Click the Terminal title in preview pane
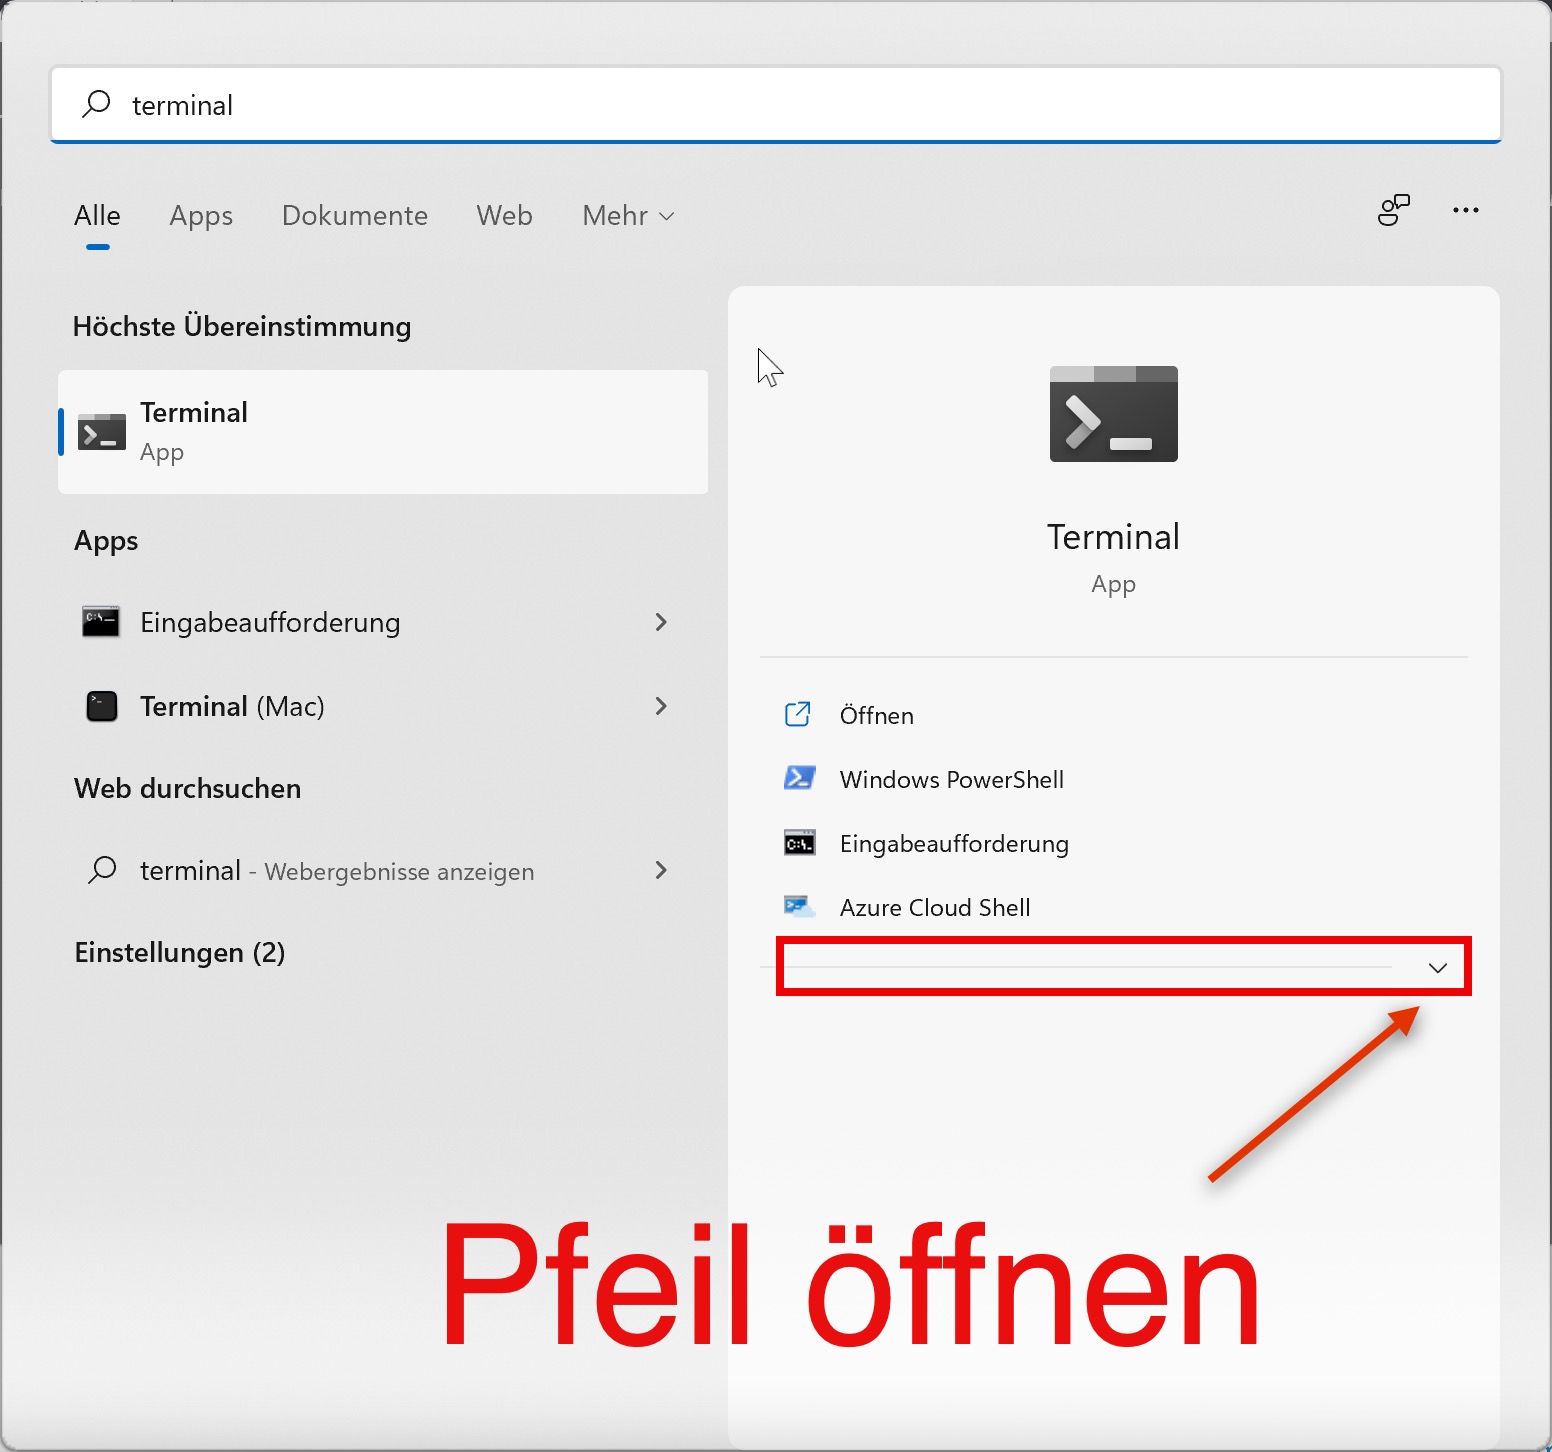This screenshot has height=1452, width=1552. pos(1114,537)
